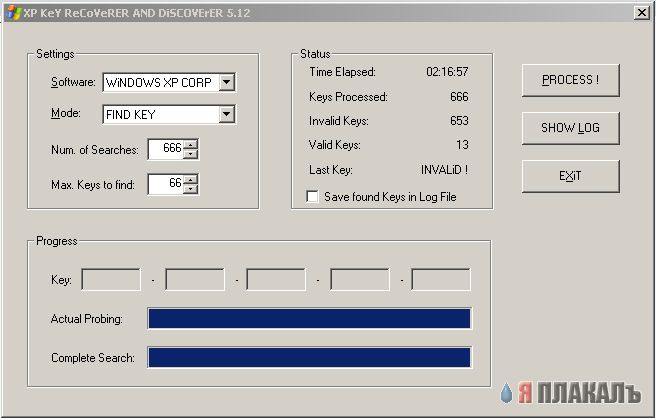Click the Actual Probing: label
This screenshot has height=418, width=656.
[x=87, y=319]
